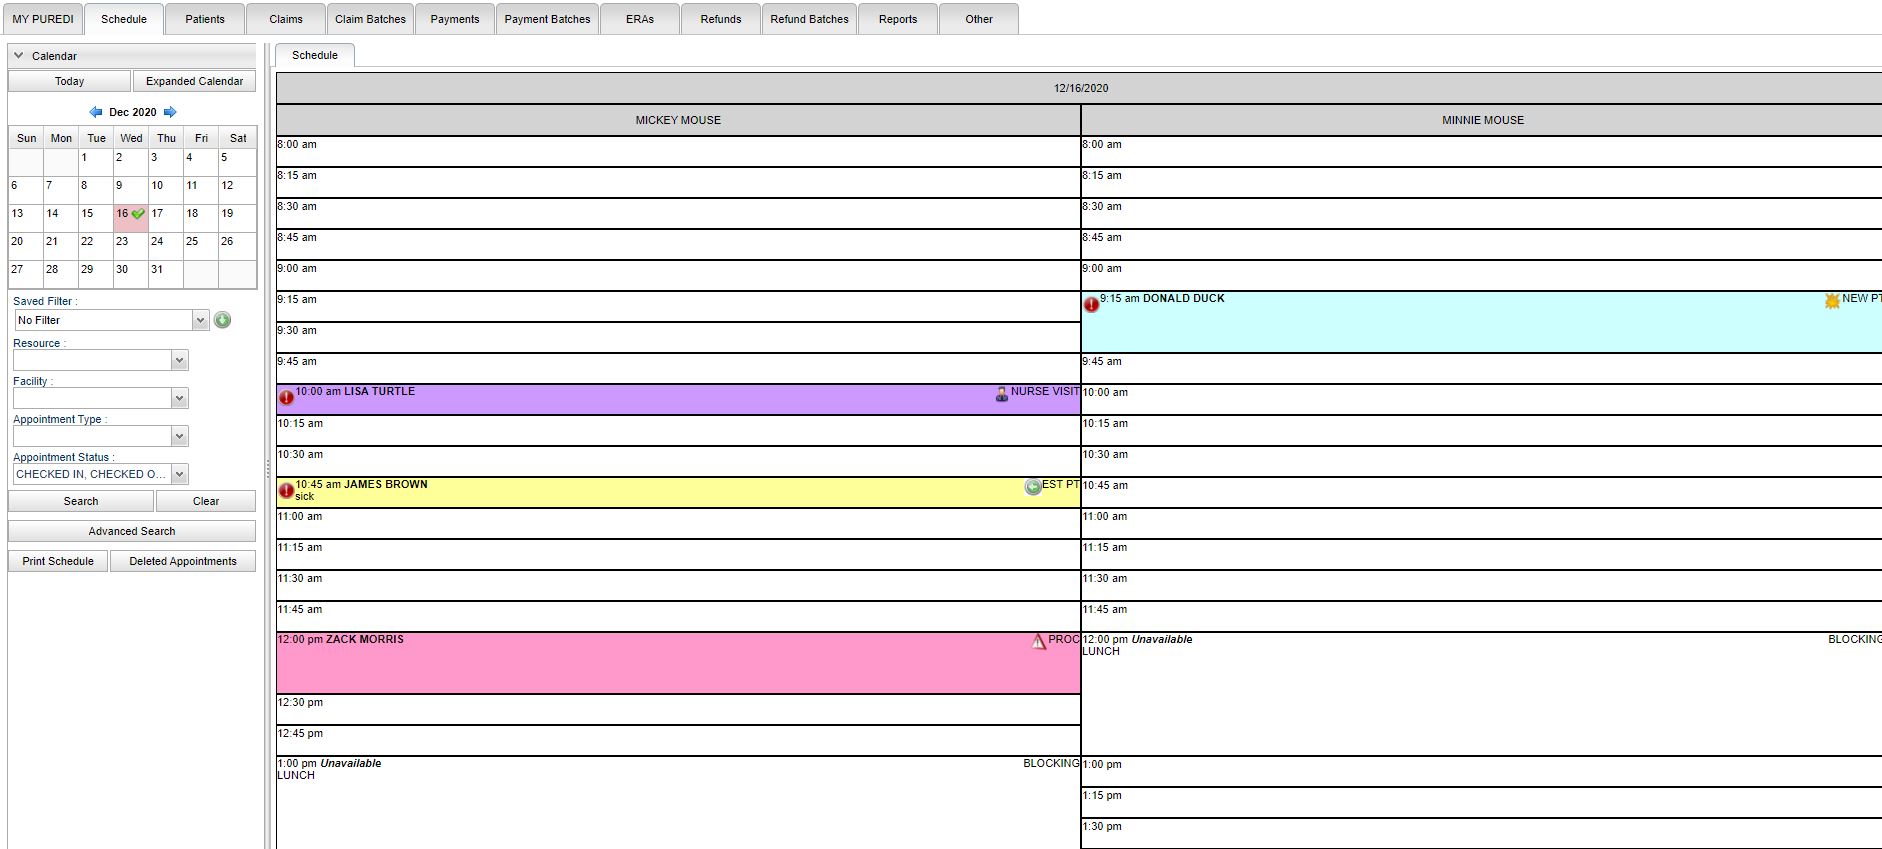This screenshot has height=849, width=1882.
Task: Open the Refund Batches tab
Action: (809, 19)
